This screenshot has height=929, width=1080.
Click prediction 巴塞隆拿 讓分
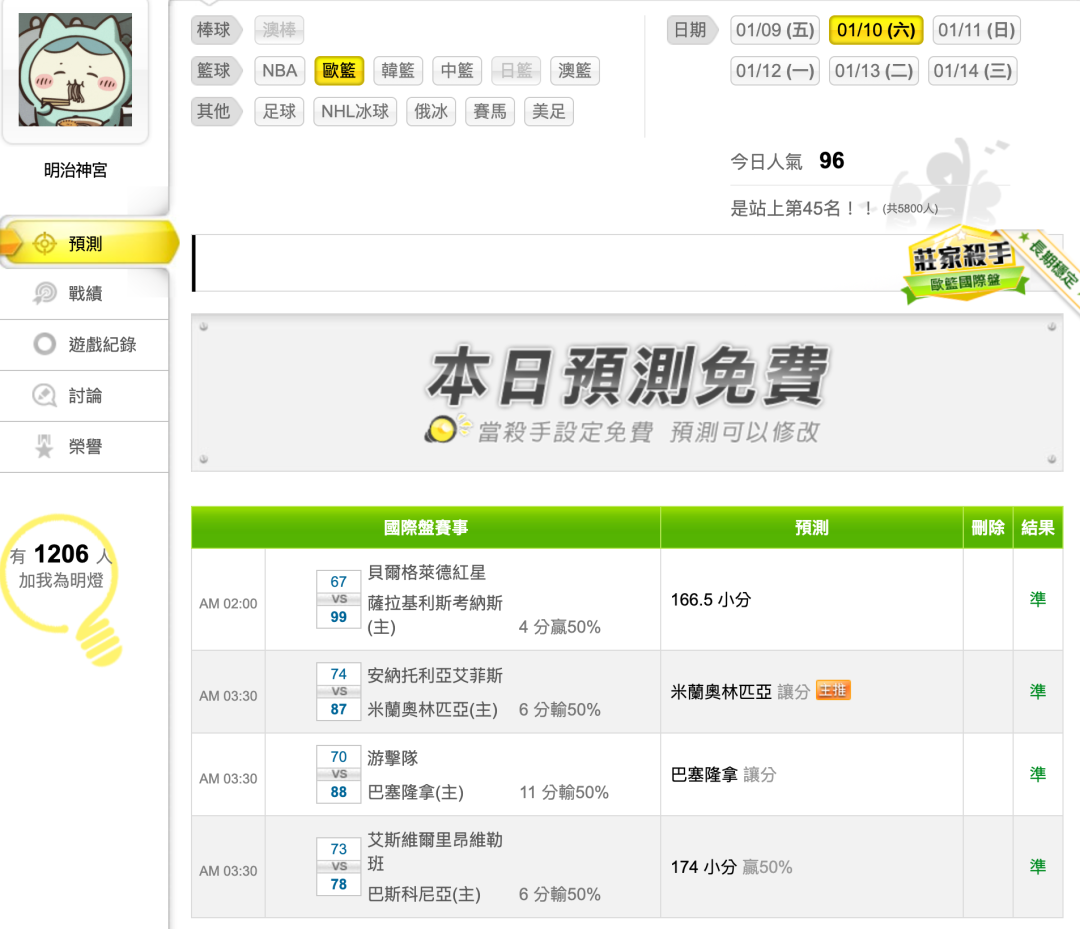[723, 774]
